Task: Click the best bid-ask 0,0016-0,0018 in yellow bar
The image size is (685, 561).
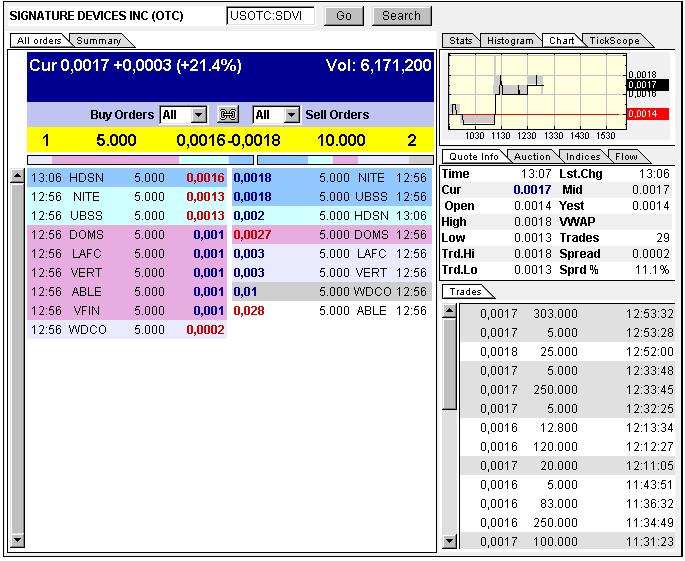Action: point(228,140)
